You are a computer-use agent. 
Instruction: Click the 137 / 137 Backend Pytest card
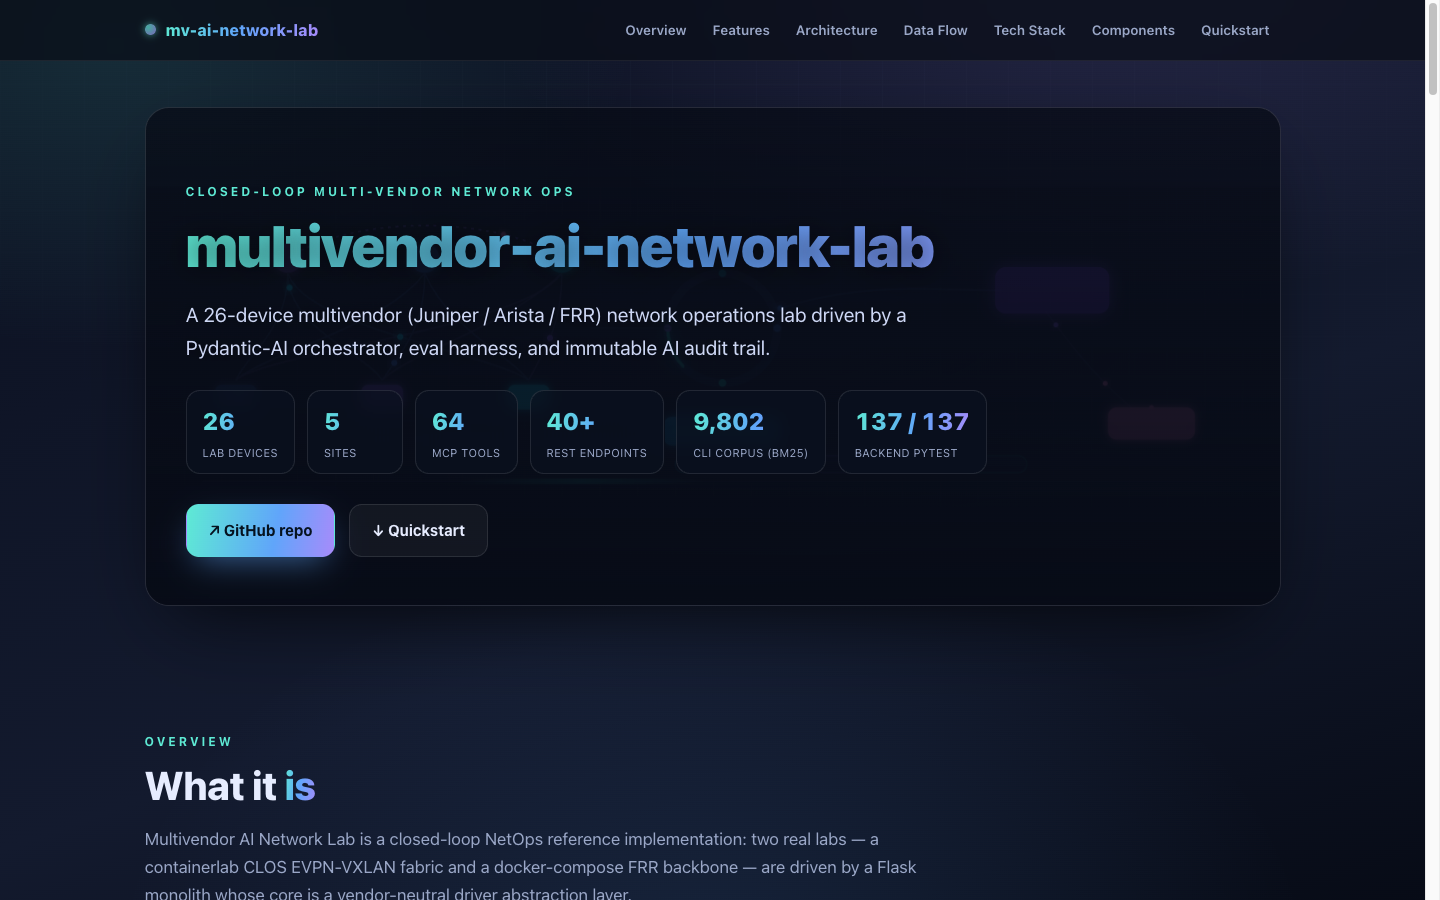tap(912, 432)
